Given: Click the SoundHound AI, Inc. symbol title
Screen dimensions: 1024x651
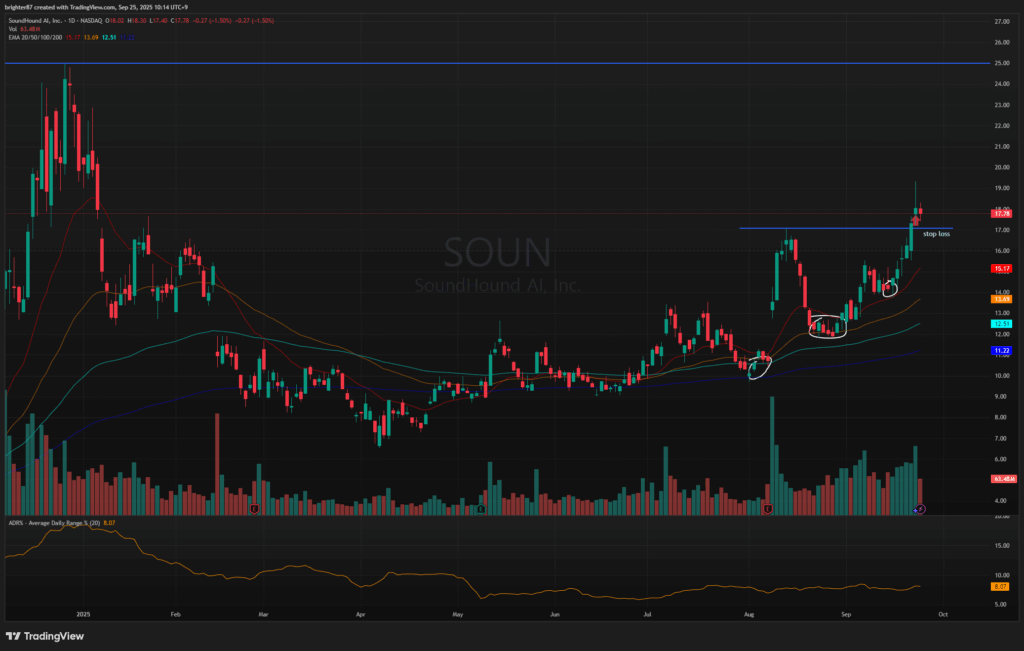Looking at the screenshot, I should [x=35, y=21].
